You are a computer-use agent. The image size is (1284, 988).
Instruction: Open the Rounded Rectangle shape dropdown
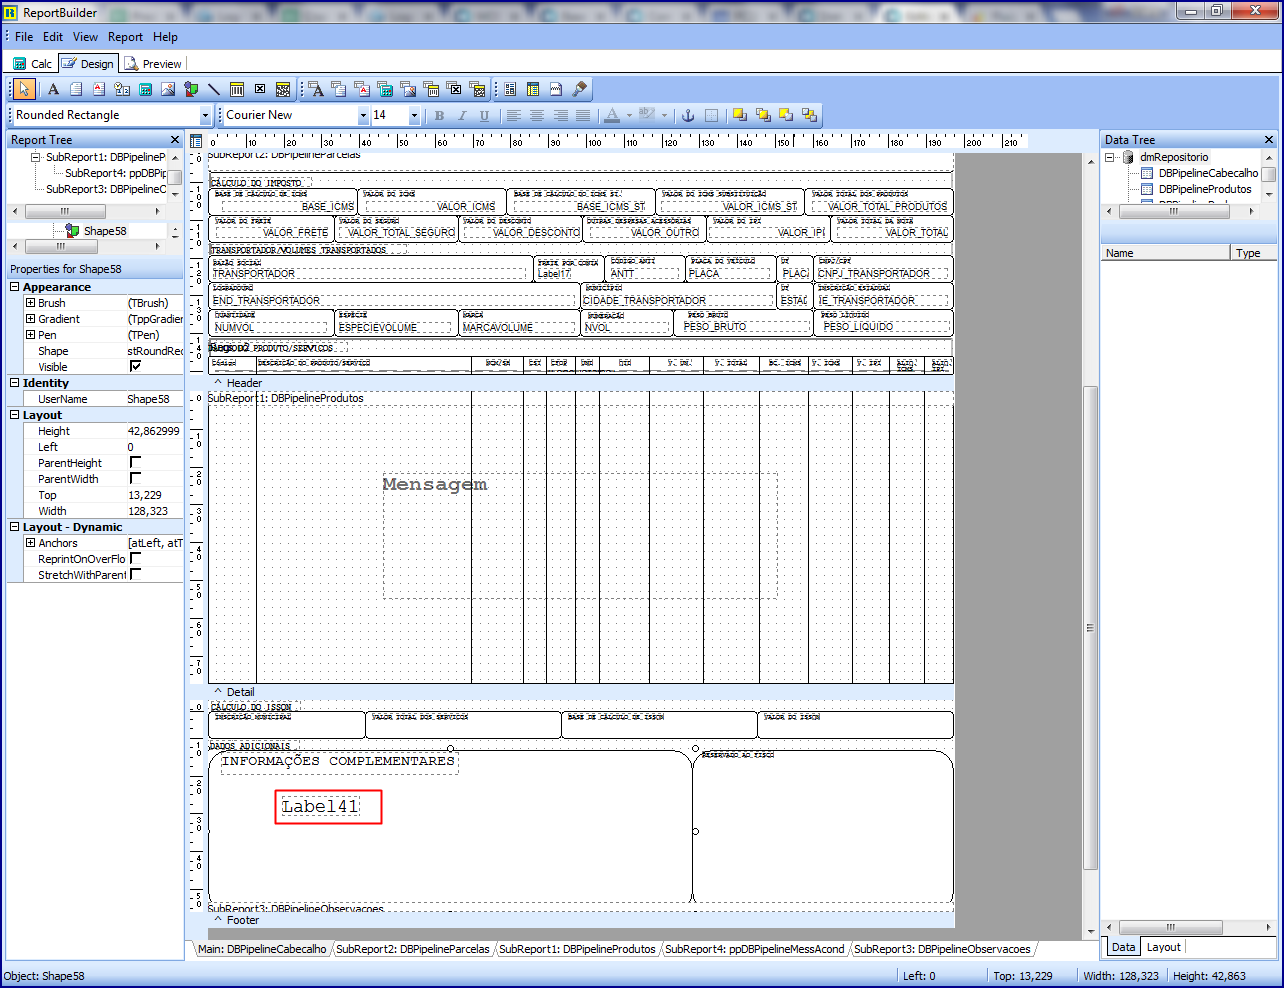click(205, 115)
